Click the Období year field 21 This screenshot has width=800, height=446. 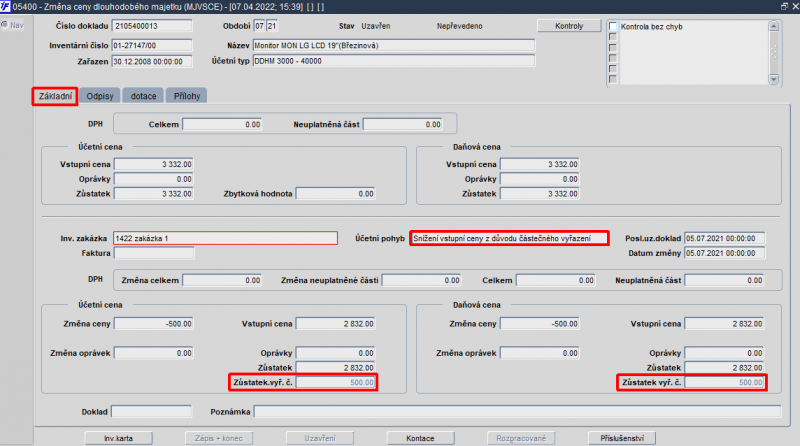click(272, 26)
